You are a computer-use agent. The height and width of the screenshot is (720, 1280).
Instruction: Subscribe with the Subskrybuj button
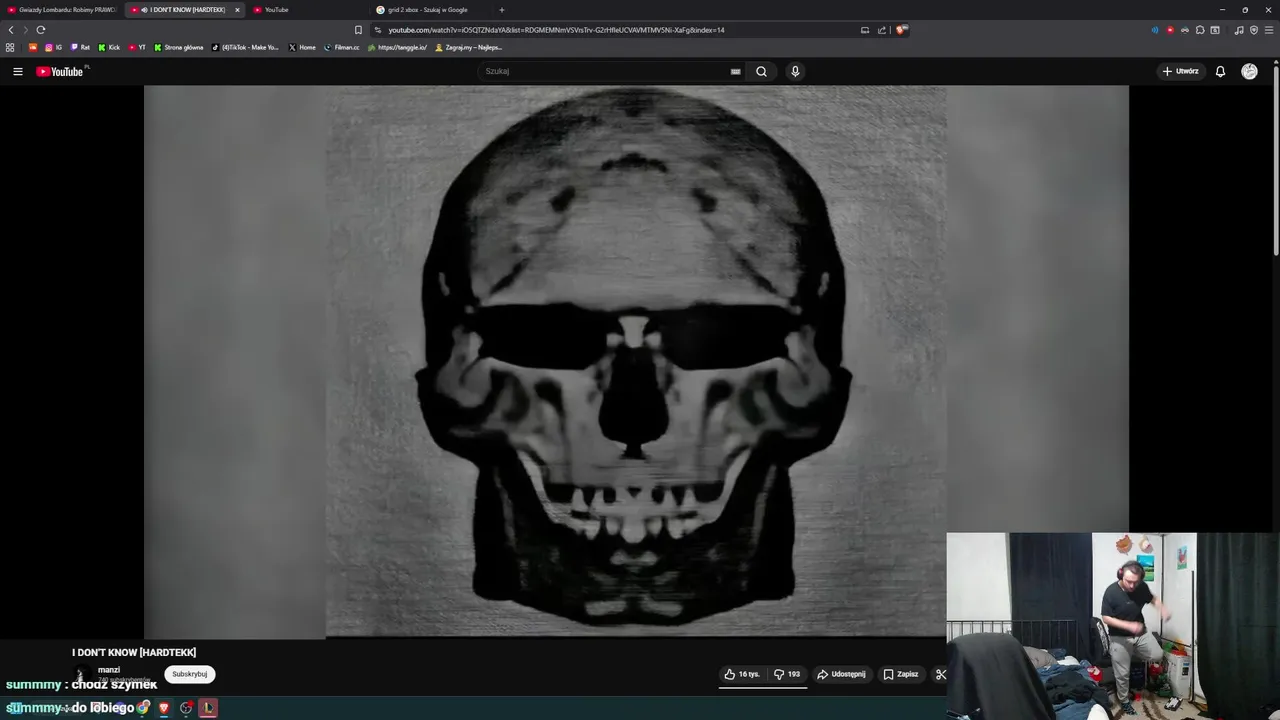(189, 674)
